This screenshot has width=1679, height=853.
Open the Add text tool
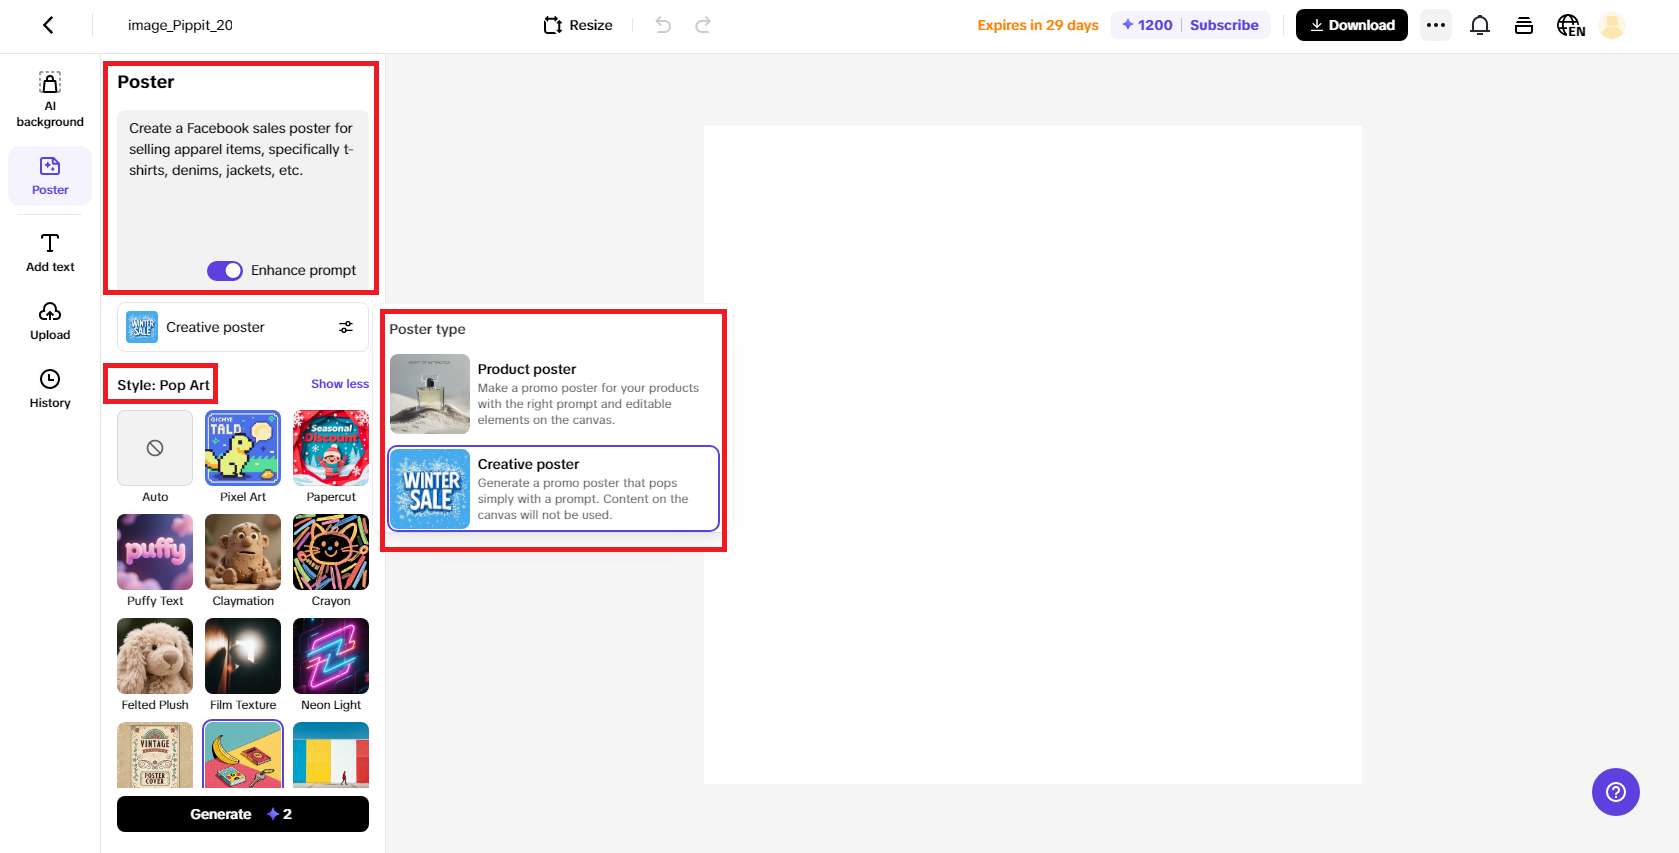coord(50,253)
